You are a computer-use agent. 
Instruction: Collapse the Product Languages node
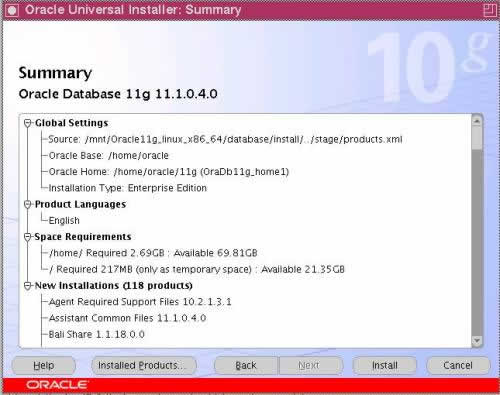tap(28, 204)
